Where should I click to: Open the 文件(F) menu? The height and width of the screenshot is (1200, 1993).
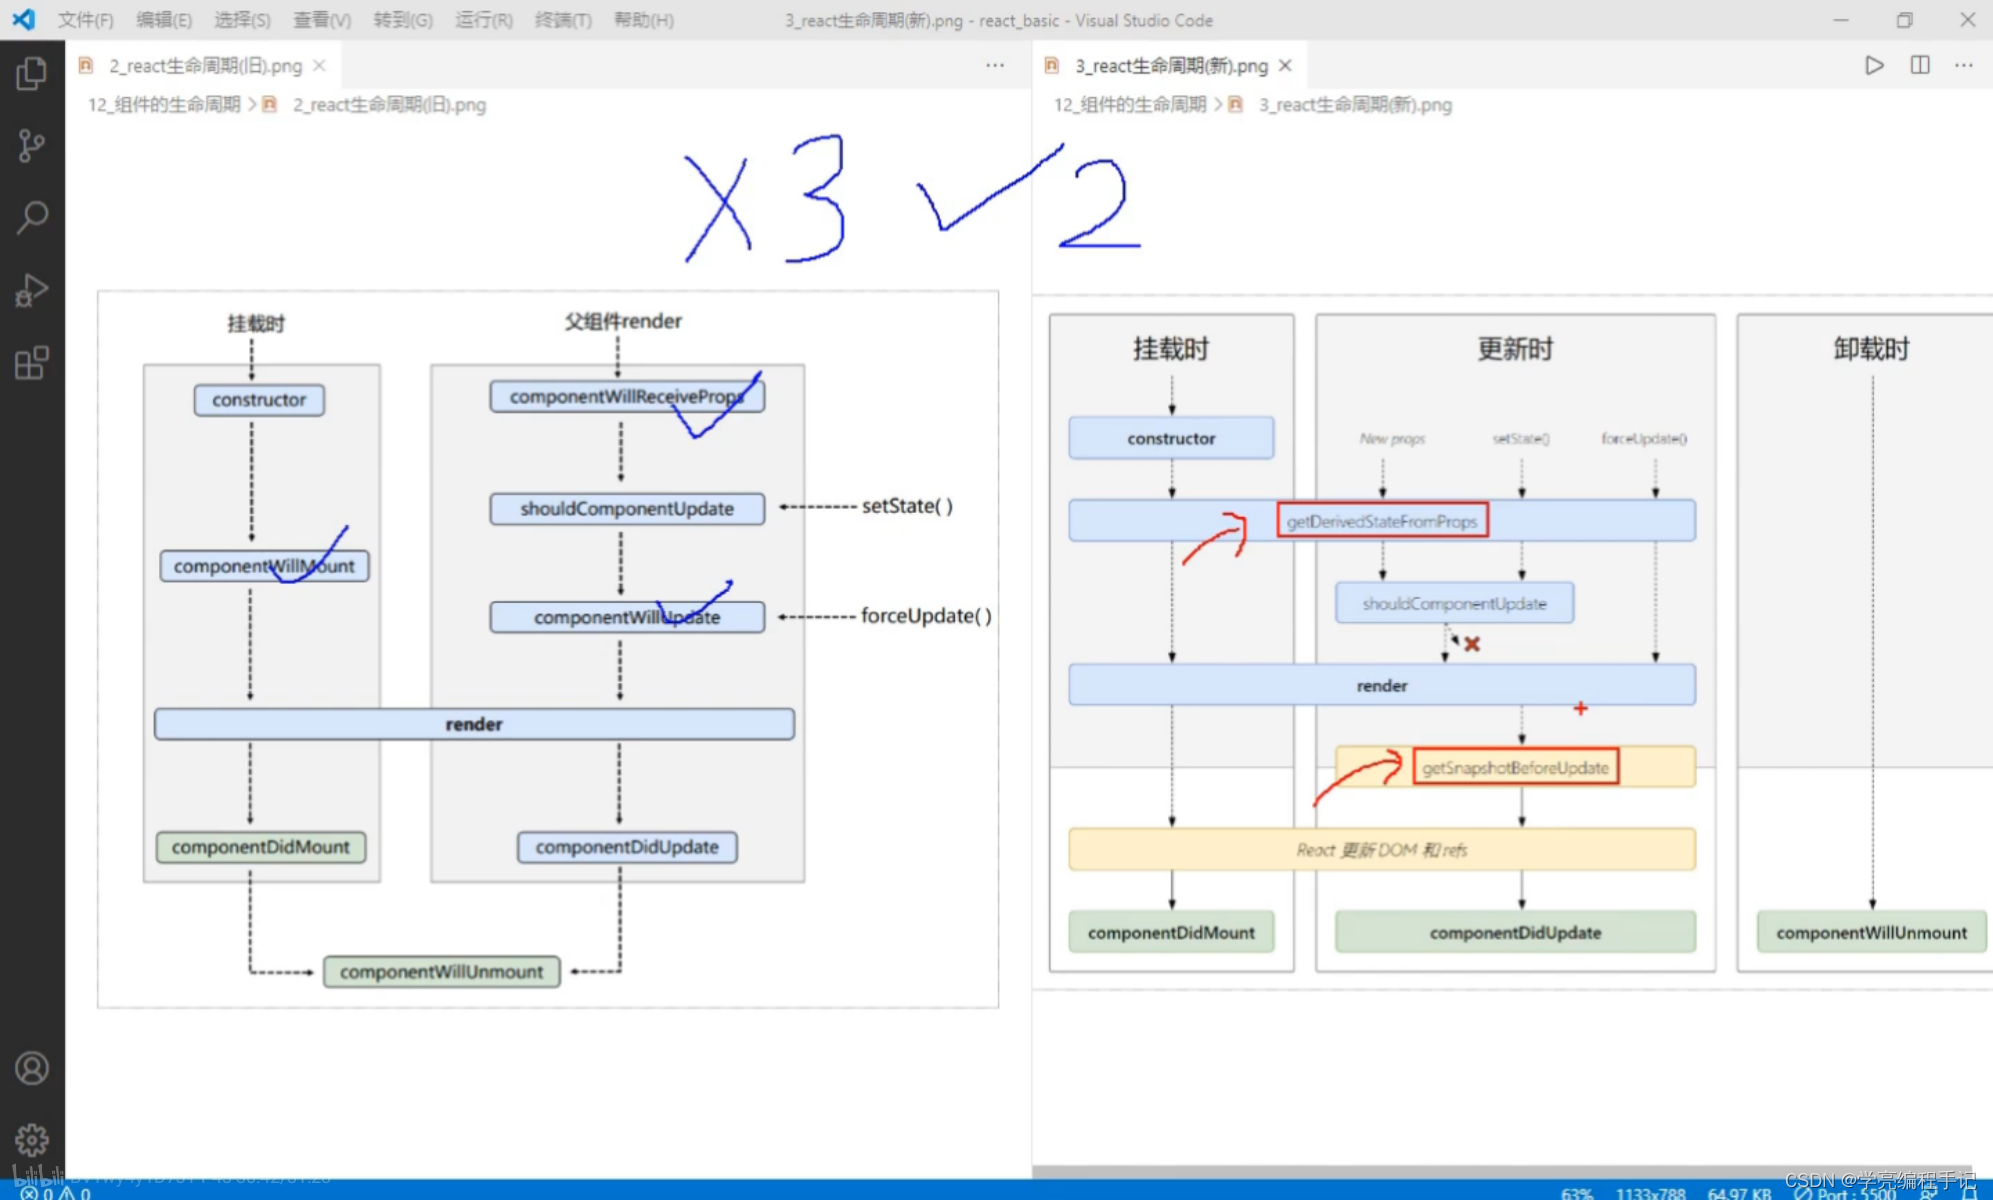(x=85, y=20)
